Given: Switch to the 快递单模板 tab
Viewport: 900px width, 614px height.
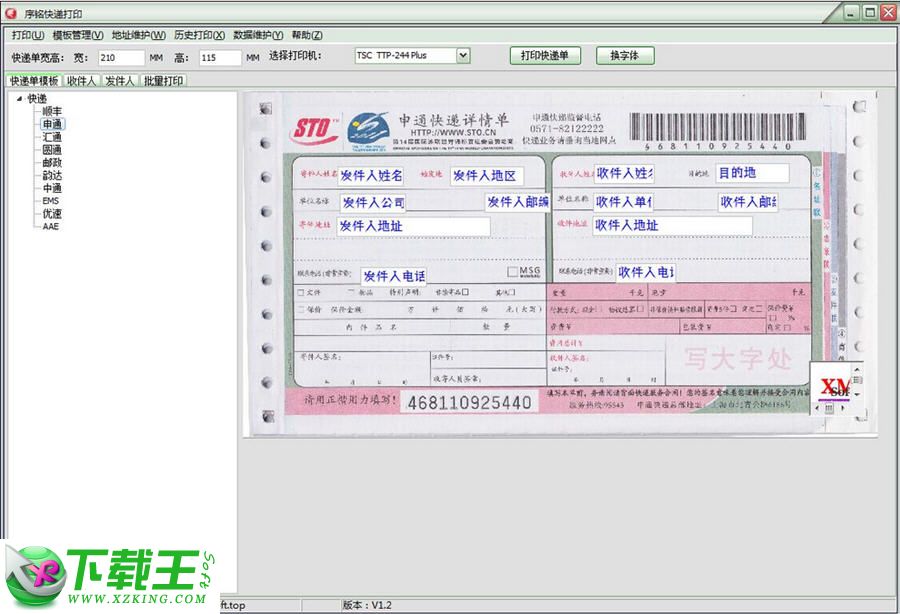Looking at the screenshot, I should (34, 81).
